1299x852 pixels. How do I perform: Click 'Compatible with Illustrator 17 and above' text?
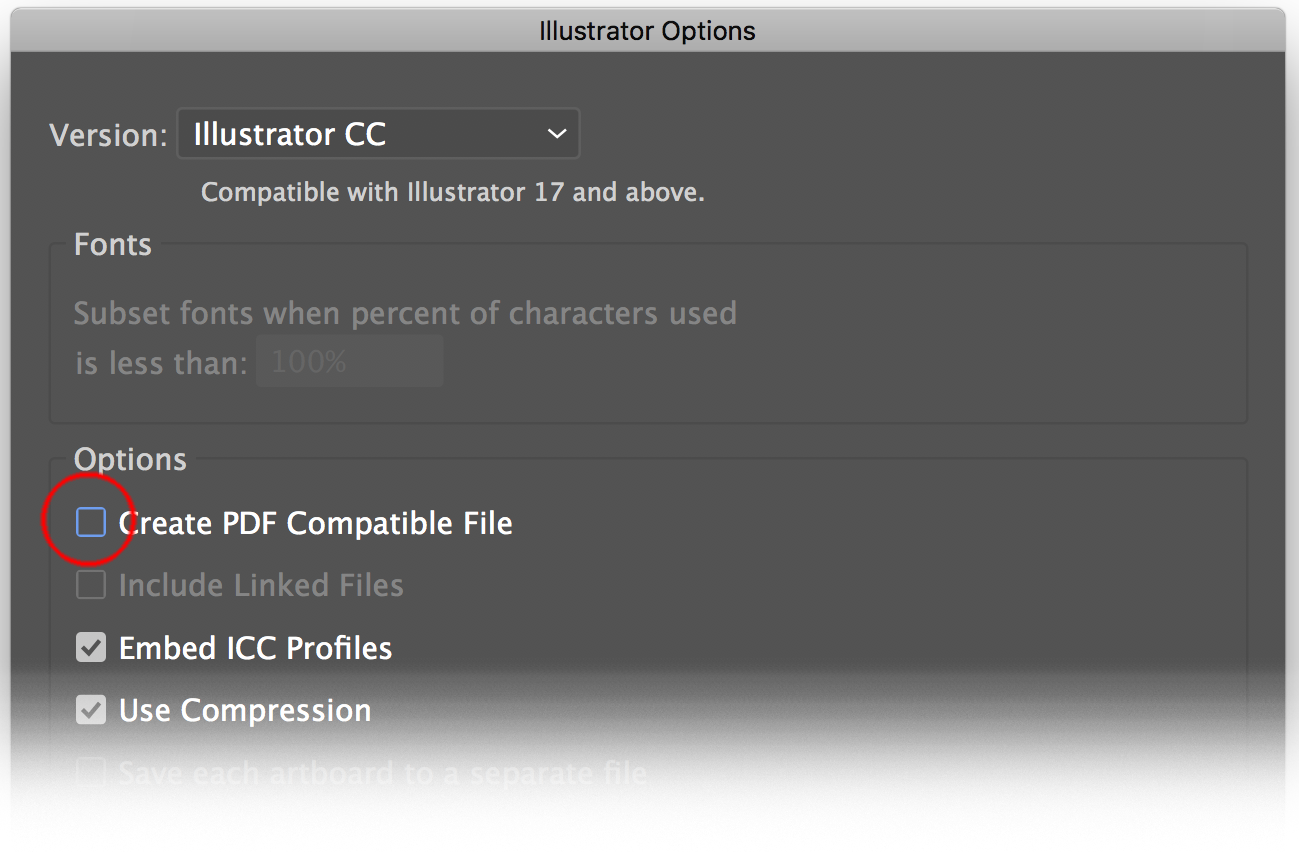452,192
